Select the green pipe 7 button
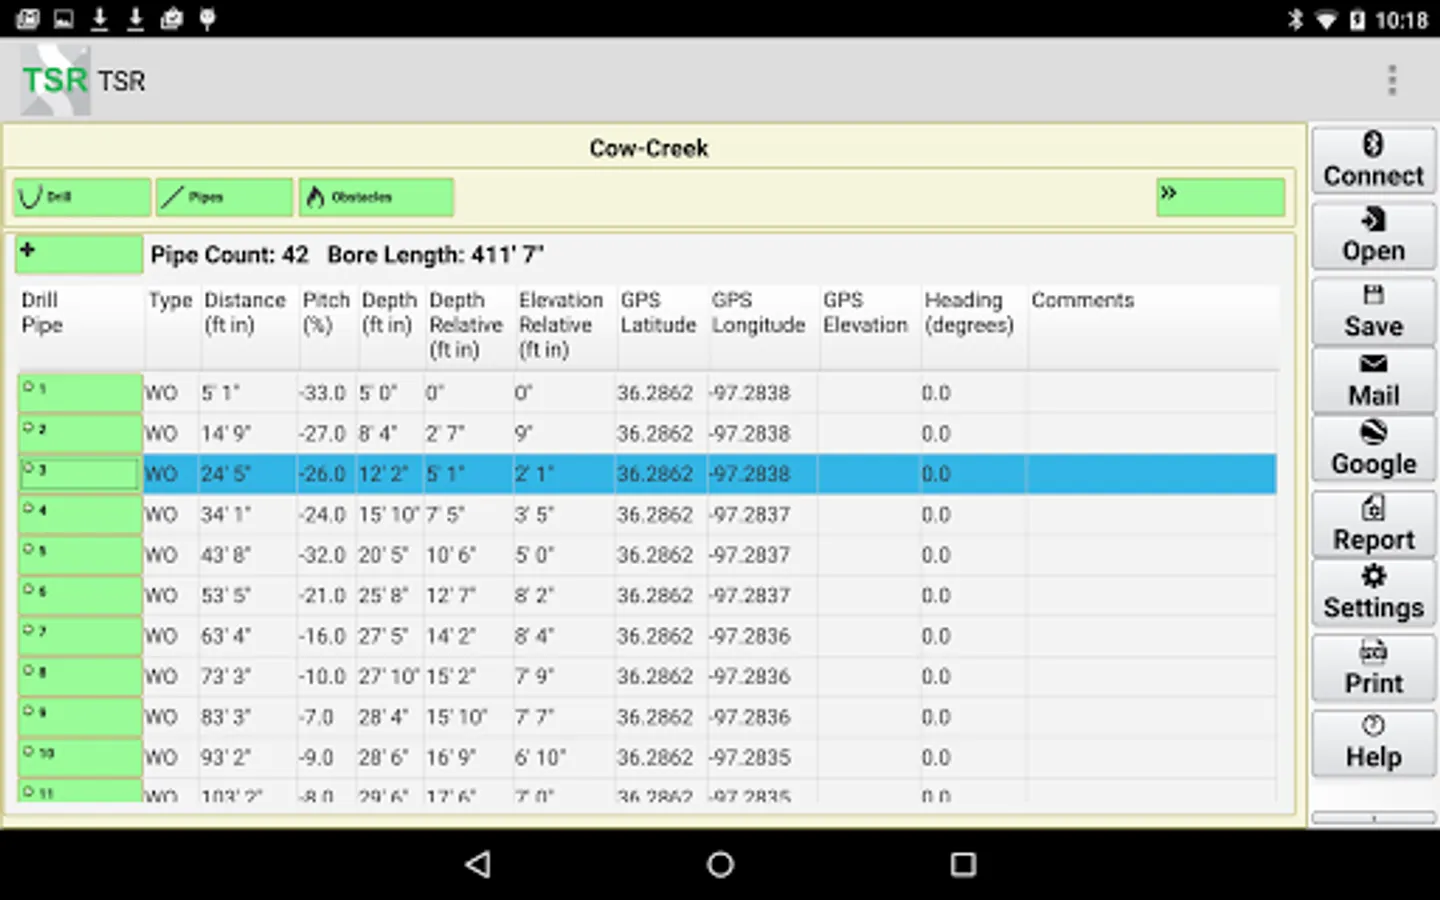 click(80, 636)
